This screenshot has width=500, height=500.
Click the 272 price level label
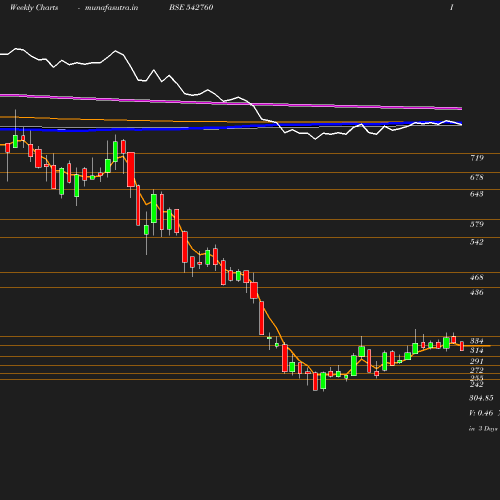tap(477, 370)
